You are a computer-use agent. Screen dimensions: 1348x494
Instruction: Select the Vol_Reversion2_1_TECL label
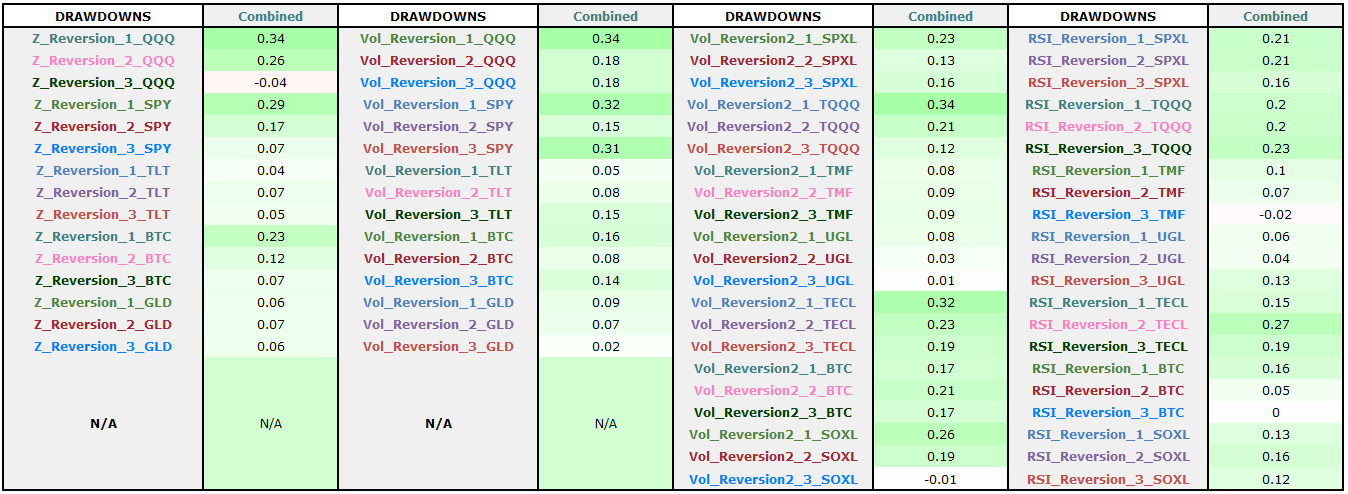click(x=773, y=302)
